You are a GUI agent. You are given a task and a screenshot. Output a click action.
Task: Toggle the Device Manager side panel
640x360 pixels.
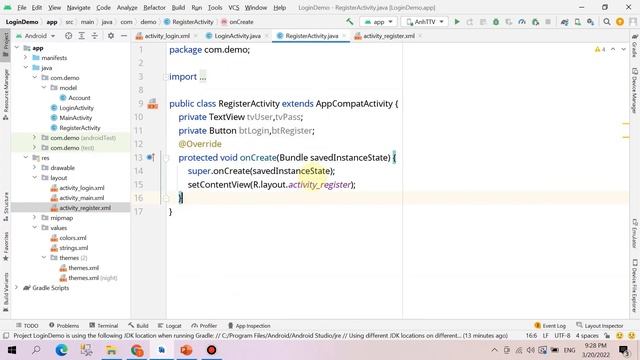[x=635, y=90]
